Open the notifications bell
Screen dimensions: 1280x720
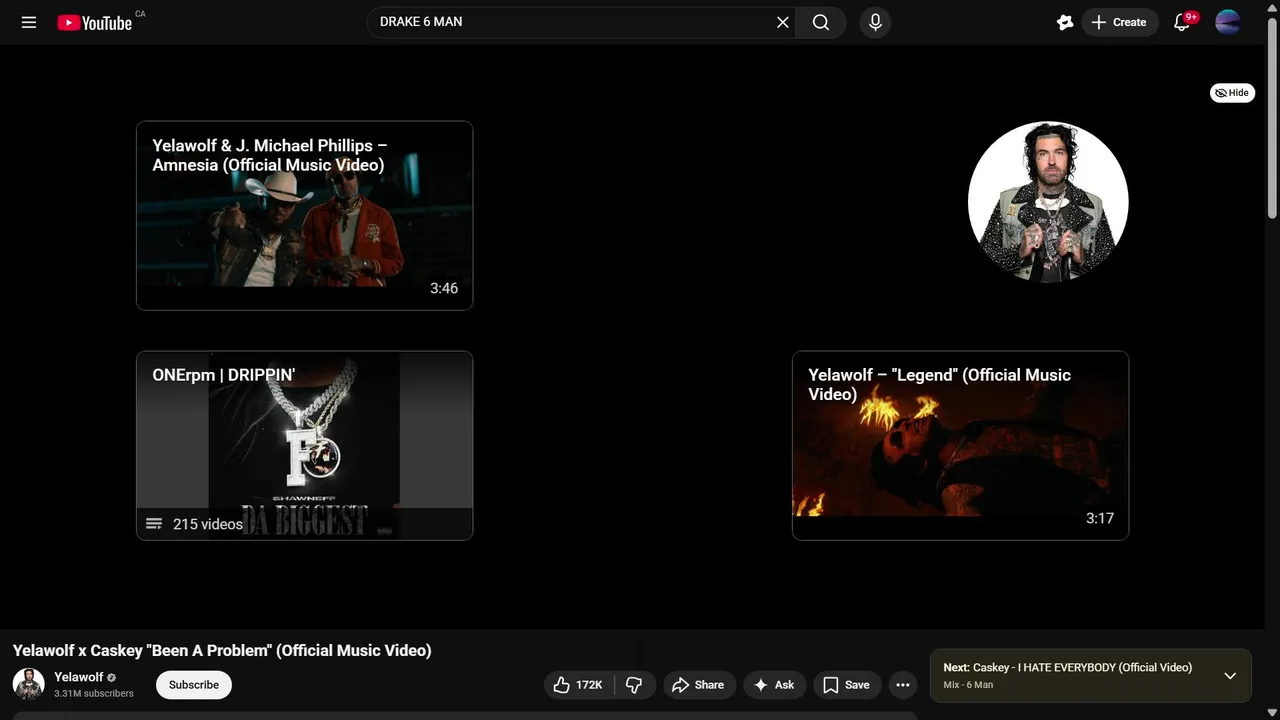pos(1182,22)
